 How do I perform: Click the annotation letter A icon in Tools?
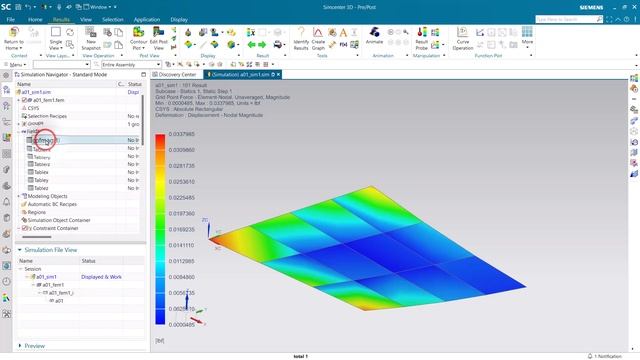[343, 33]
